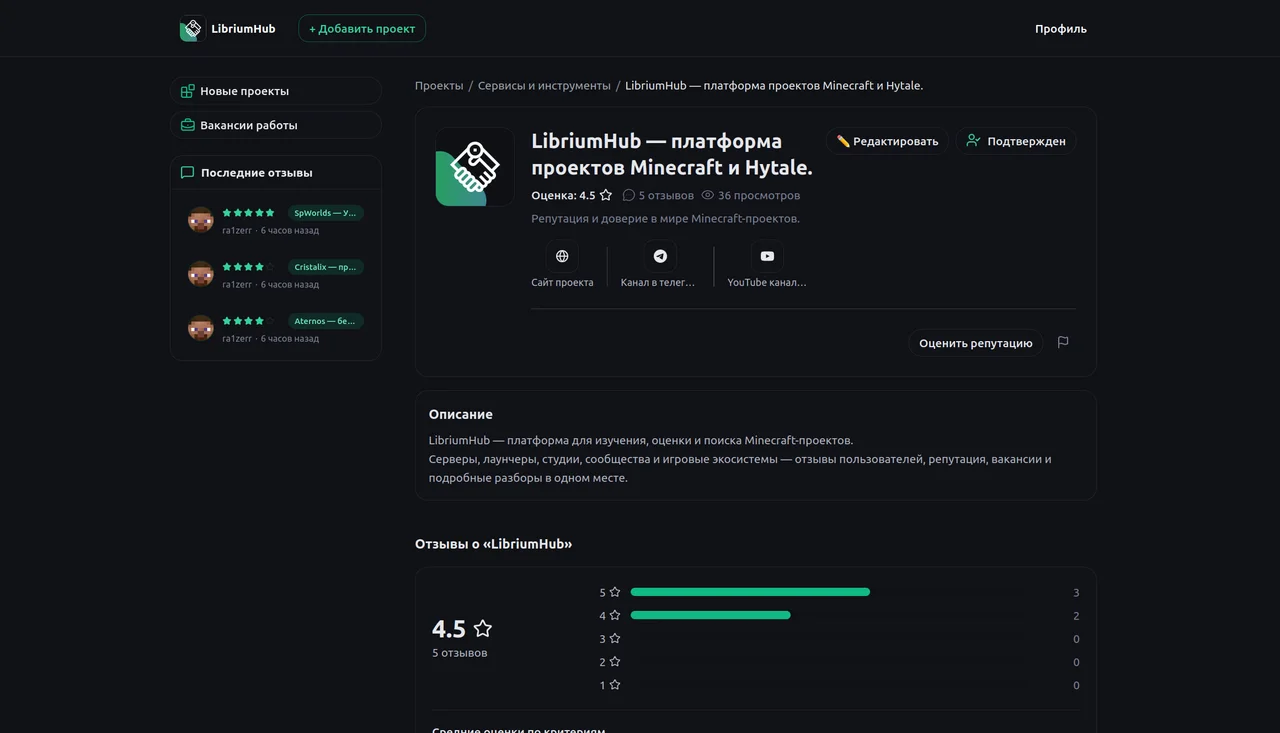Click the LibriumHub logo icon in header
The image size is (1280, 733).
(192, 29)
